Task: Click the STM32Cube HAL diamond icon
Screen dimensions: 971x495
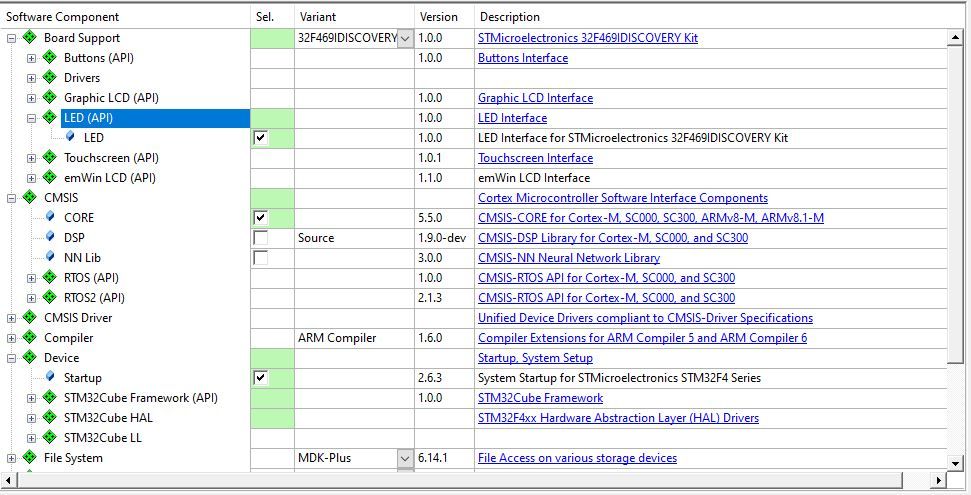Action: (50, 417)
